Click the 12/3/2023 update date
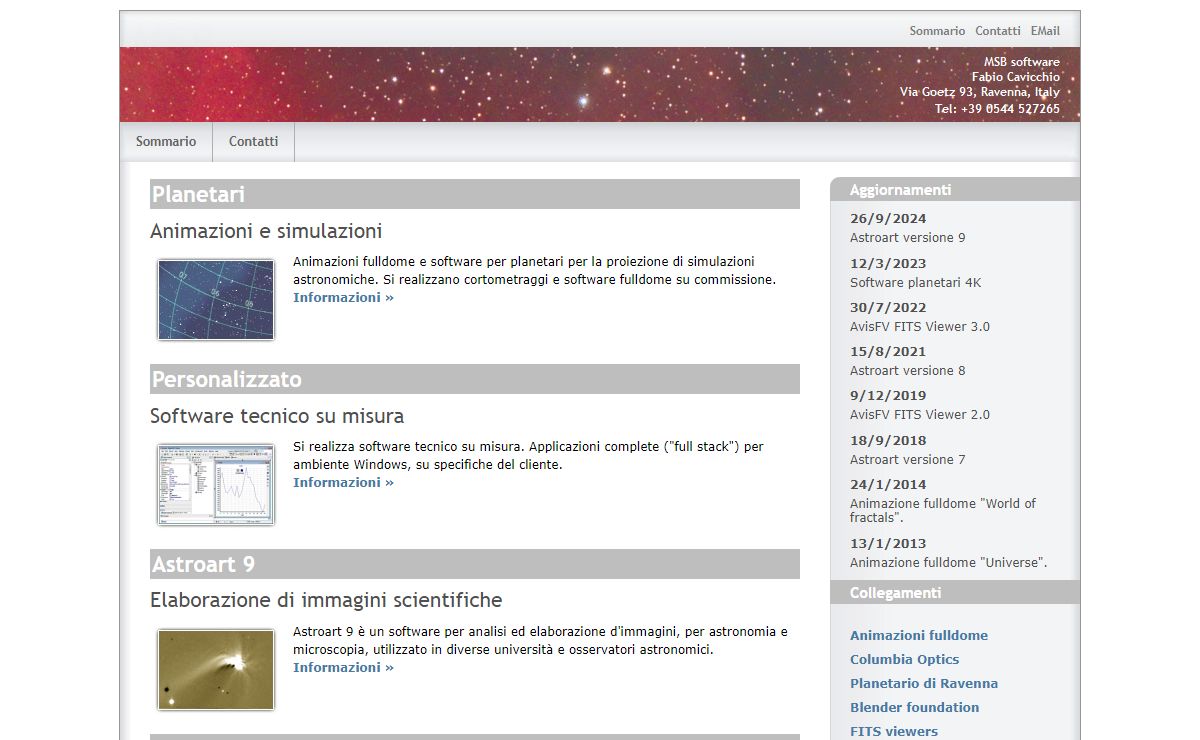The height and width of the screenshot is (740, 1200). [x=888, y=264]
